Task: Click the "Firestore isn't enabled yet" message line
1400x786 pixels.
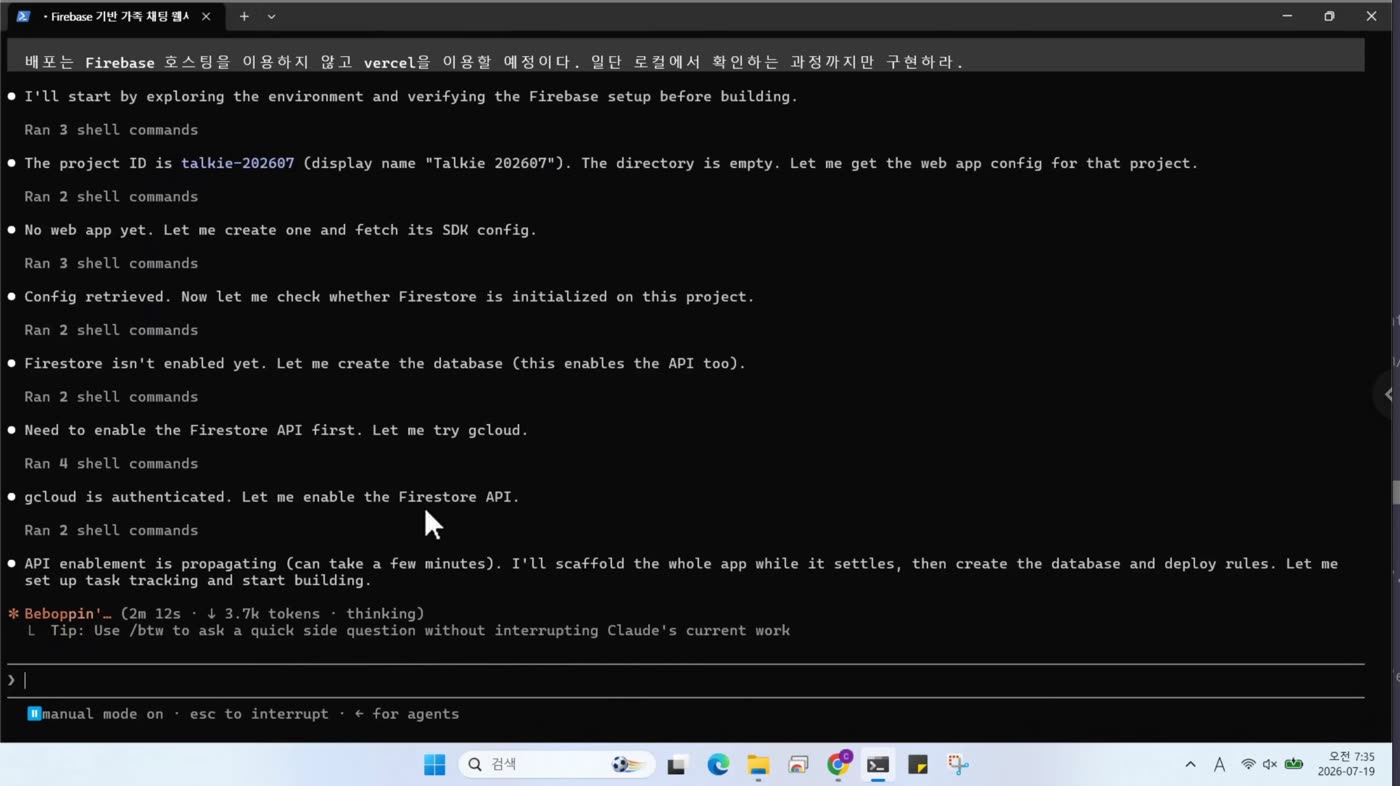Action: [385, 363]
